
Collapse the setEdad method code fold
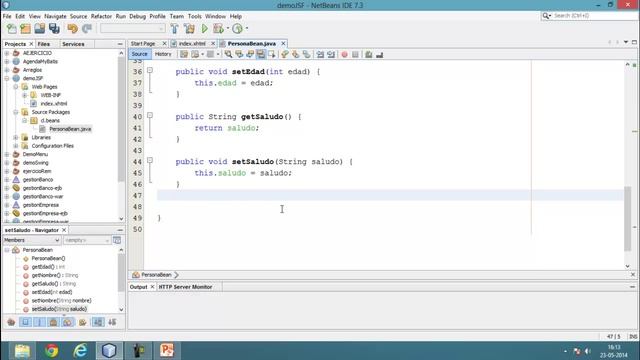[x=150, y=70]
